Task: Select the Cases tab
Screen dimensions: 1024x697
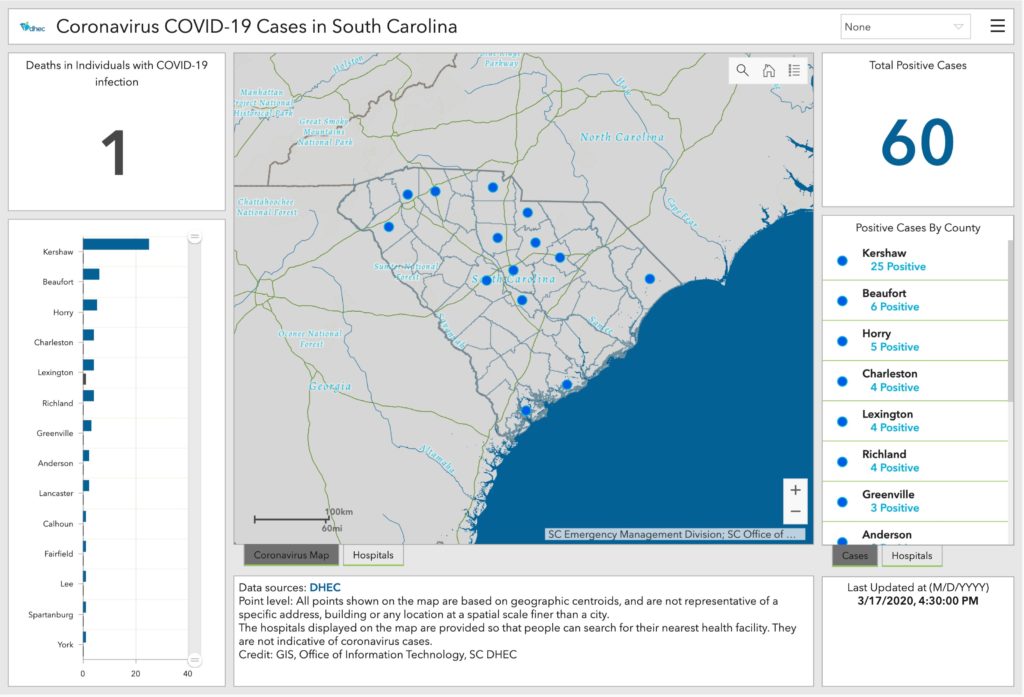Action: [x=855, y=556]
